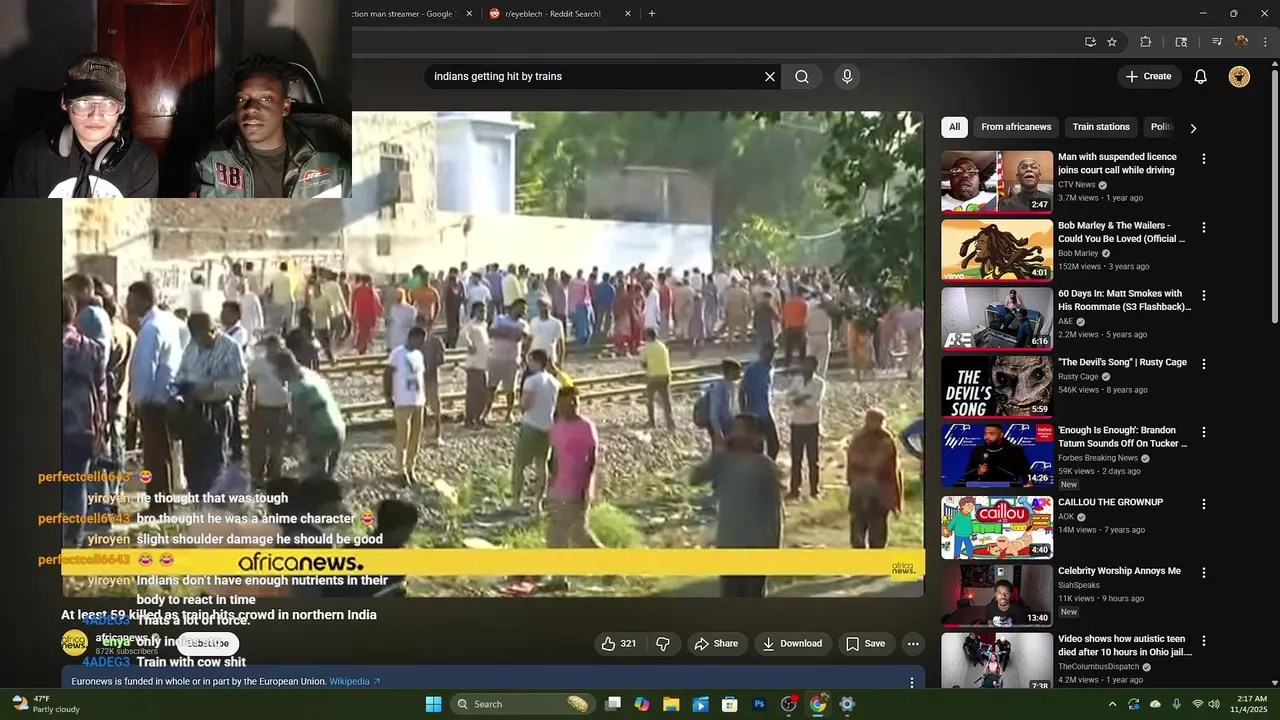
Task: Start voice search with microphone icon
Action: pos(847,77)
